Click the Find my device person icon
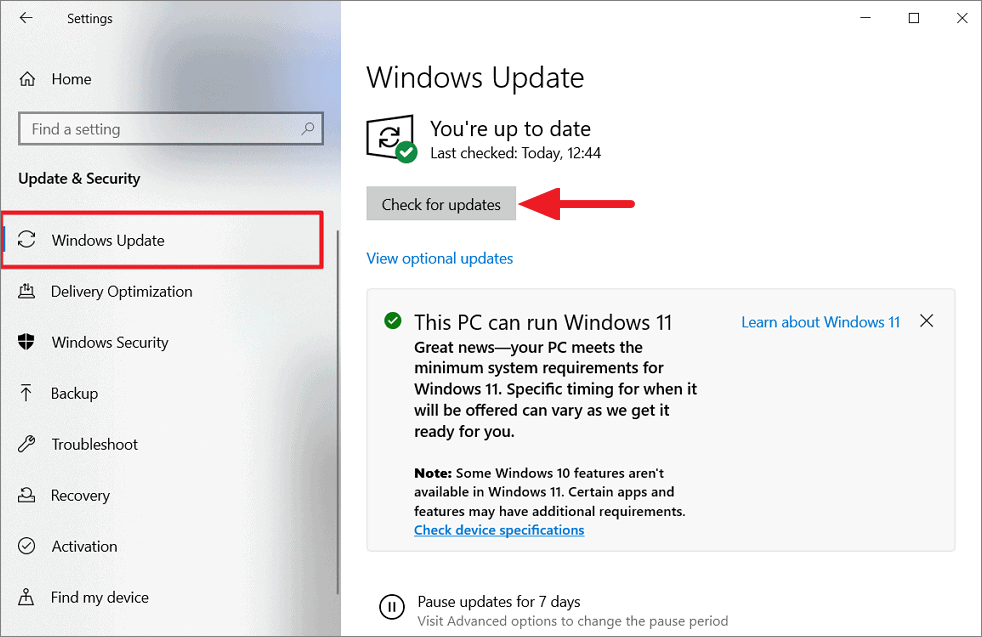 click(26, 597)
